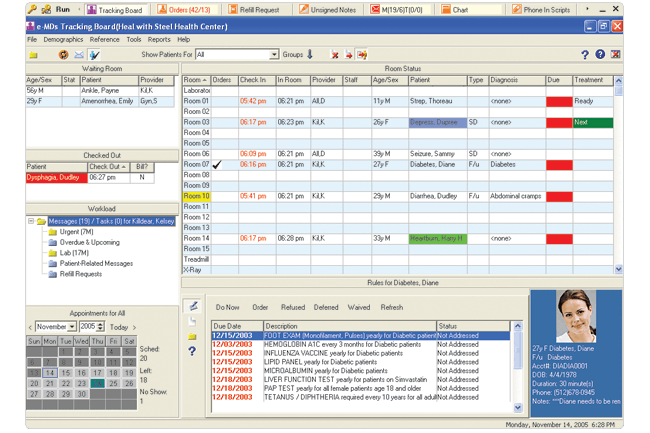Click the checkmark pen icon in toolbar
Screen dimensions: 650x433
coord(95,55)
